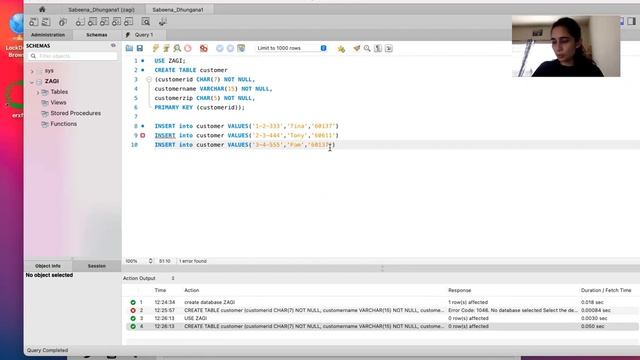
Task: Create a new schema using toolbar icon
Action: (80, 22)
